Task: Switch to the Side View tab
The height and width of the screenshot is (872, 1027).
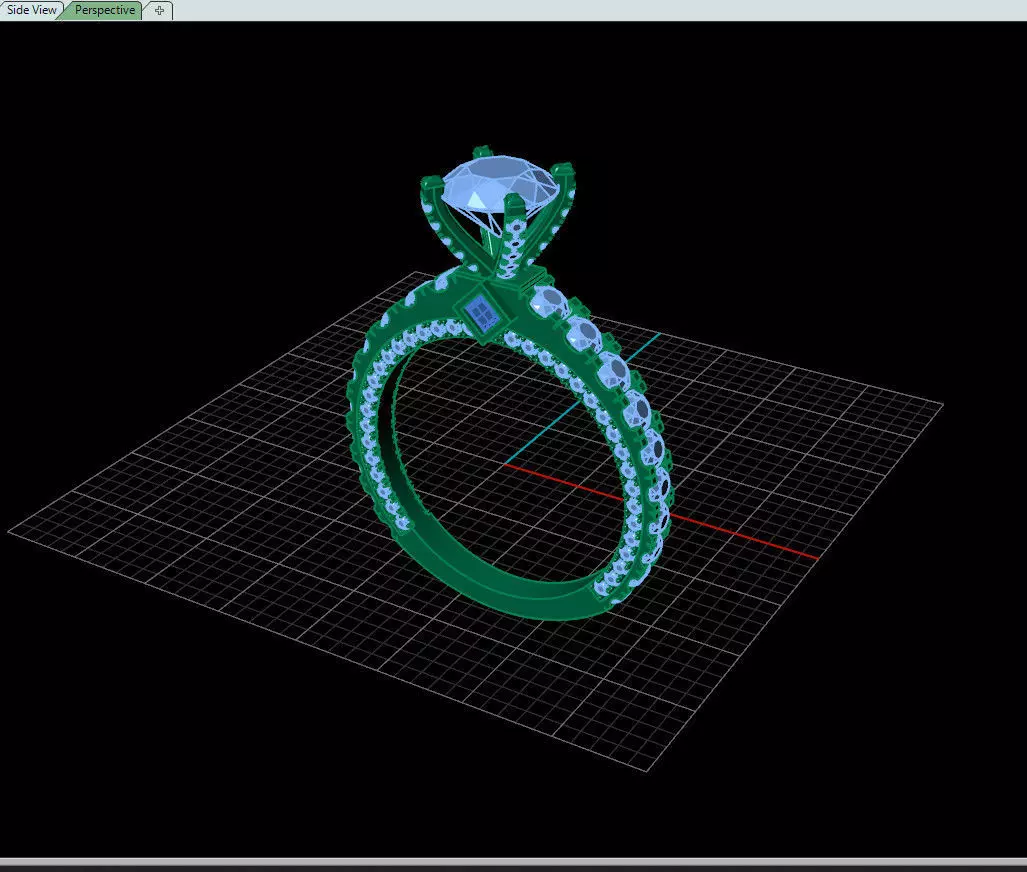Action: (30, 10)
